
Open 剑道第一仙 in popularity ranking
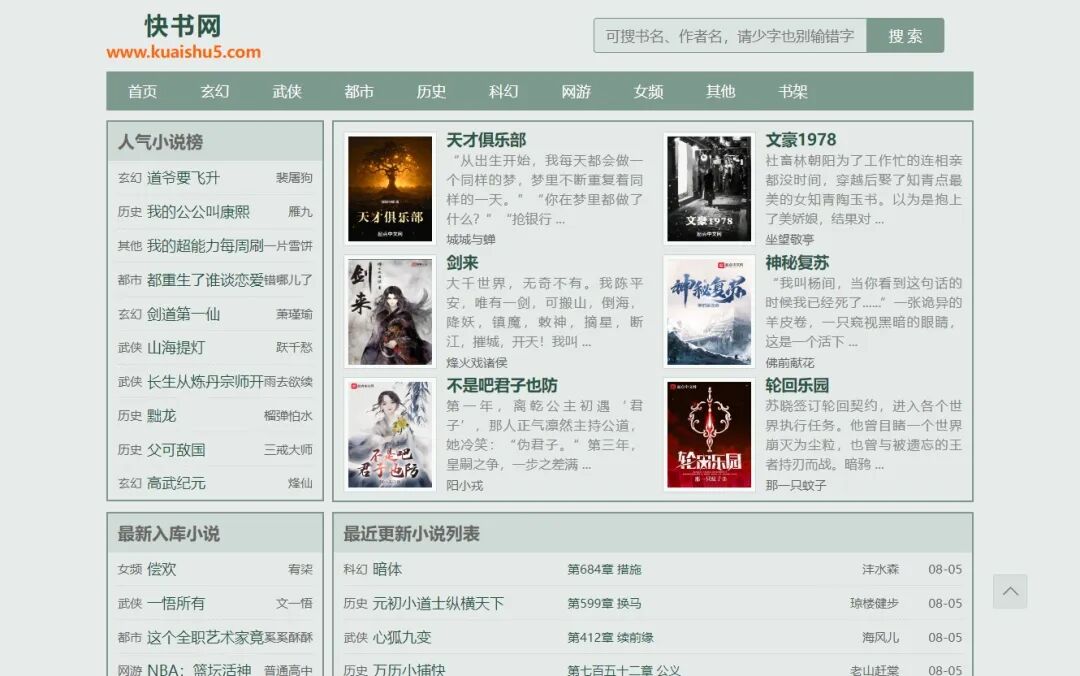pos(183,314)
